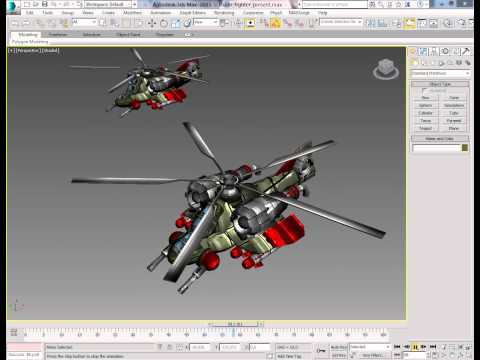Open the Rendering menu
Viewport: 480px width, 360px height.
click(x=224, y=13)
